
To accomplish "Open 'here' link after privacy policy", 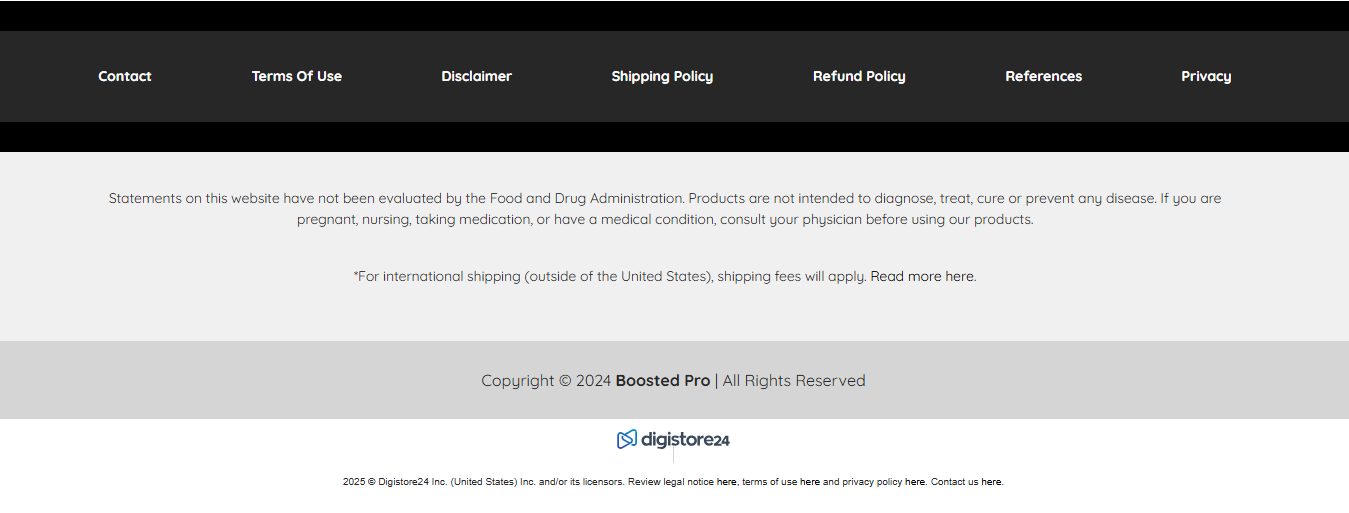I will click(915, 482).
